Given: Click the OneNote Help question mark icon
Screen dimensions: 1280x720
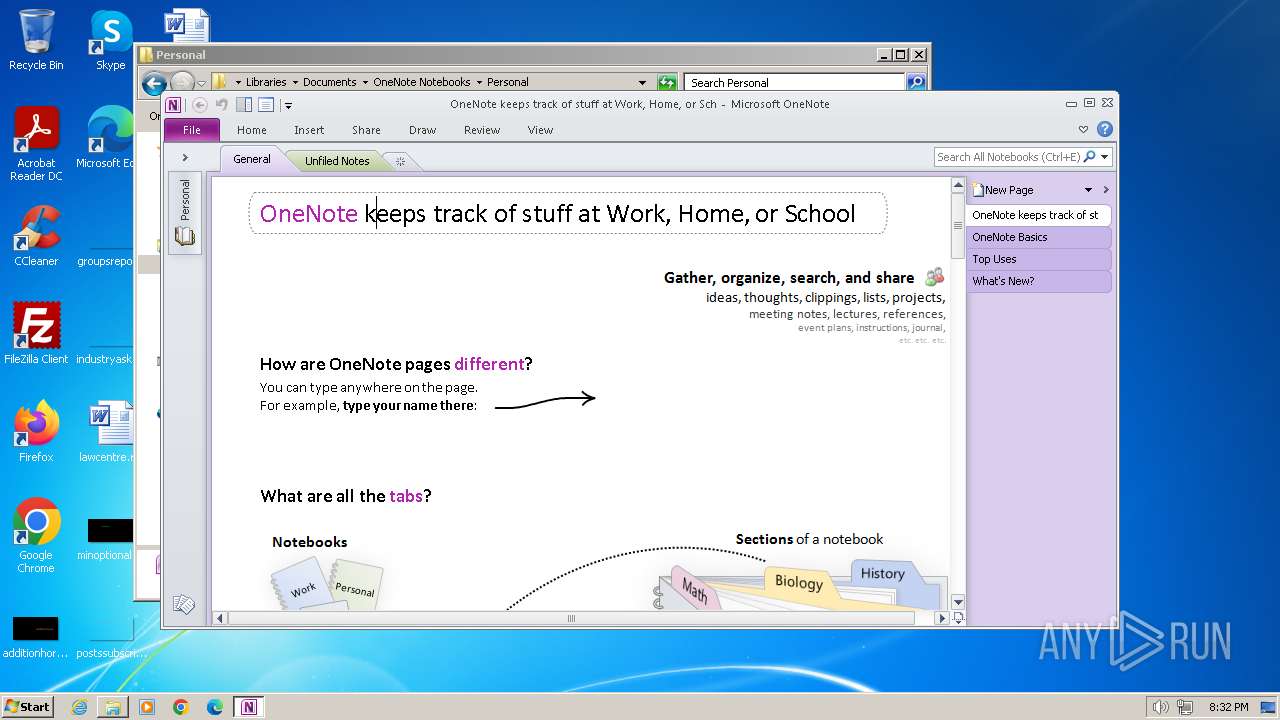Looking at the screenshot, I should coord(1104,129).
